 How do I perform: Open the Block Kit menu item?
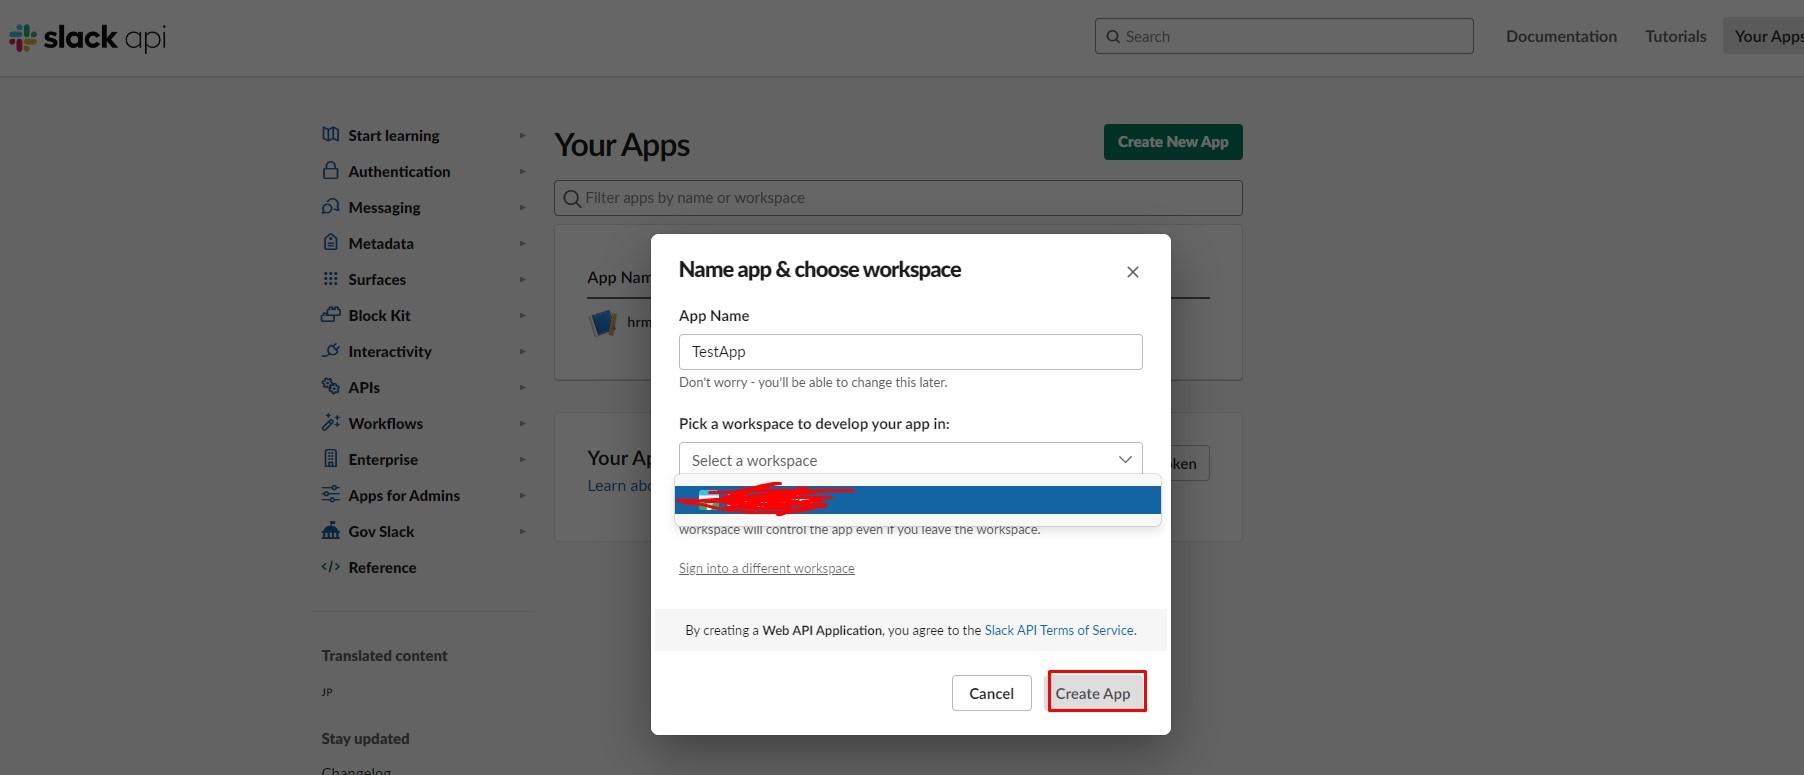pos(379,316)
